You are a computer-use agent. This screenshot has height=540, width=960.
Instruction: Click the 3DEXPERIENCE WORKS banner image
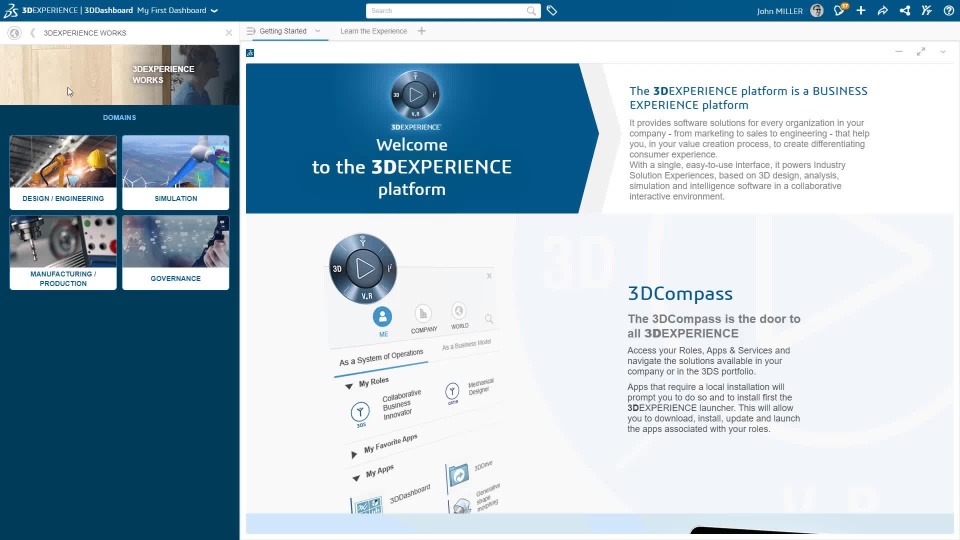tap(119, 75)
